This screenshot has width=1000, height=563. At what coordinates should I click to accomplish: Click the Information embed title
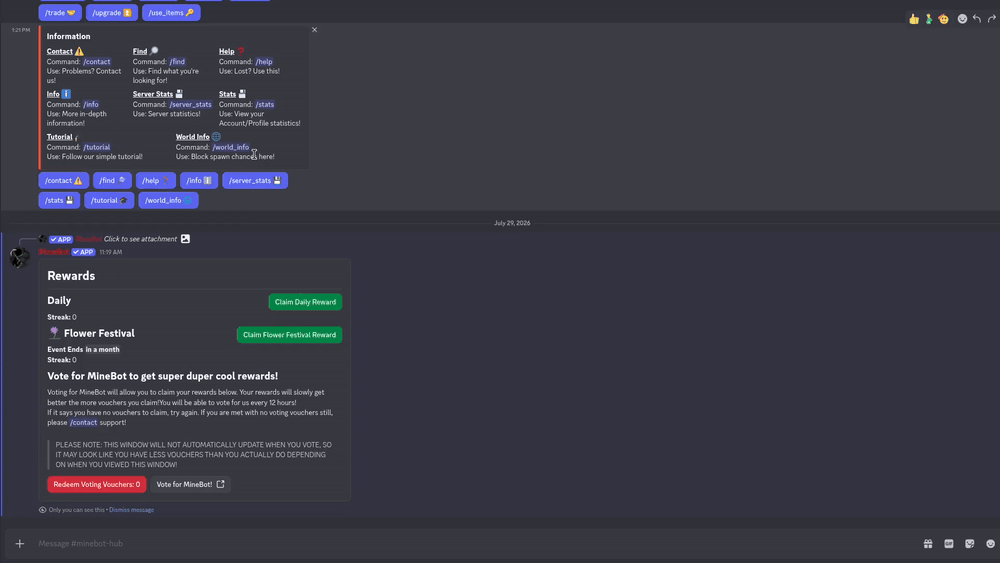(x=68, y=36)
